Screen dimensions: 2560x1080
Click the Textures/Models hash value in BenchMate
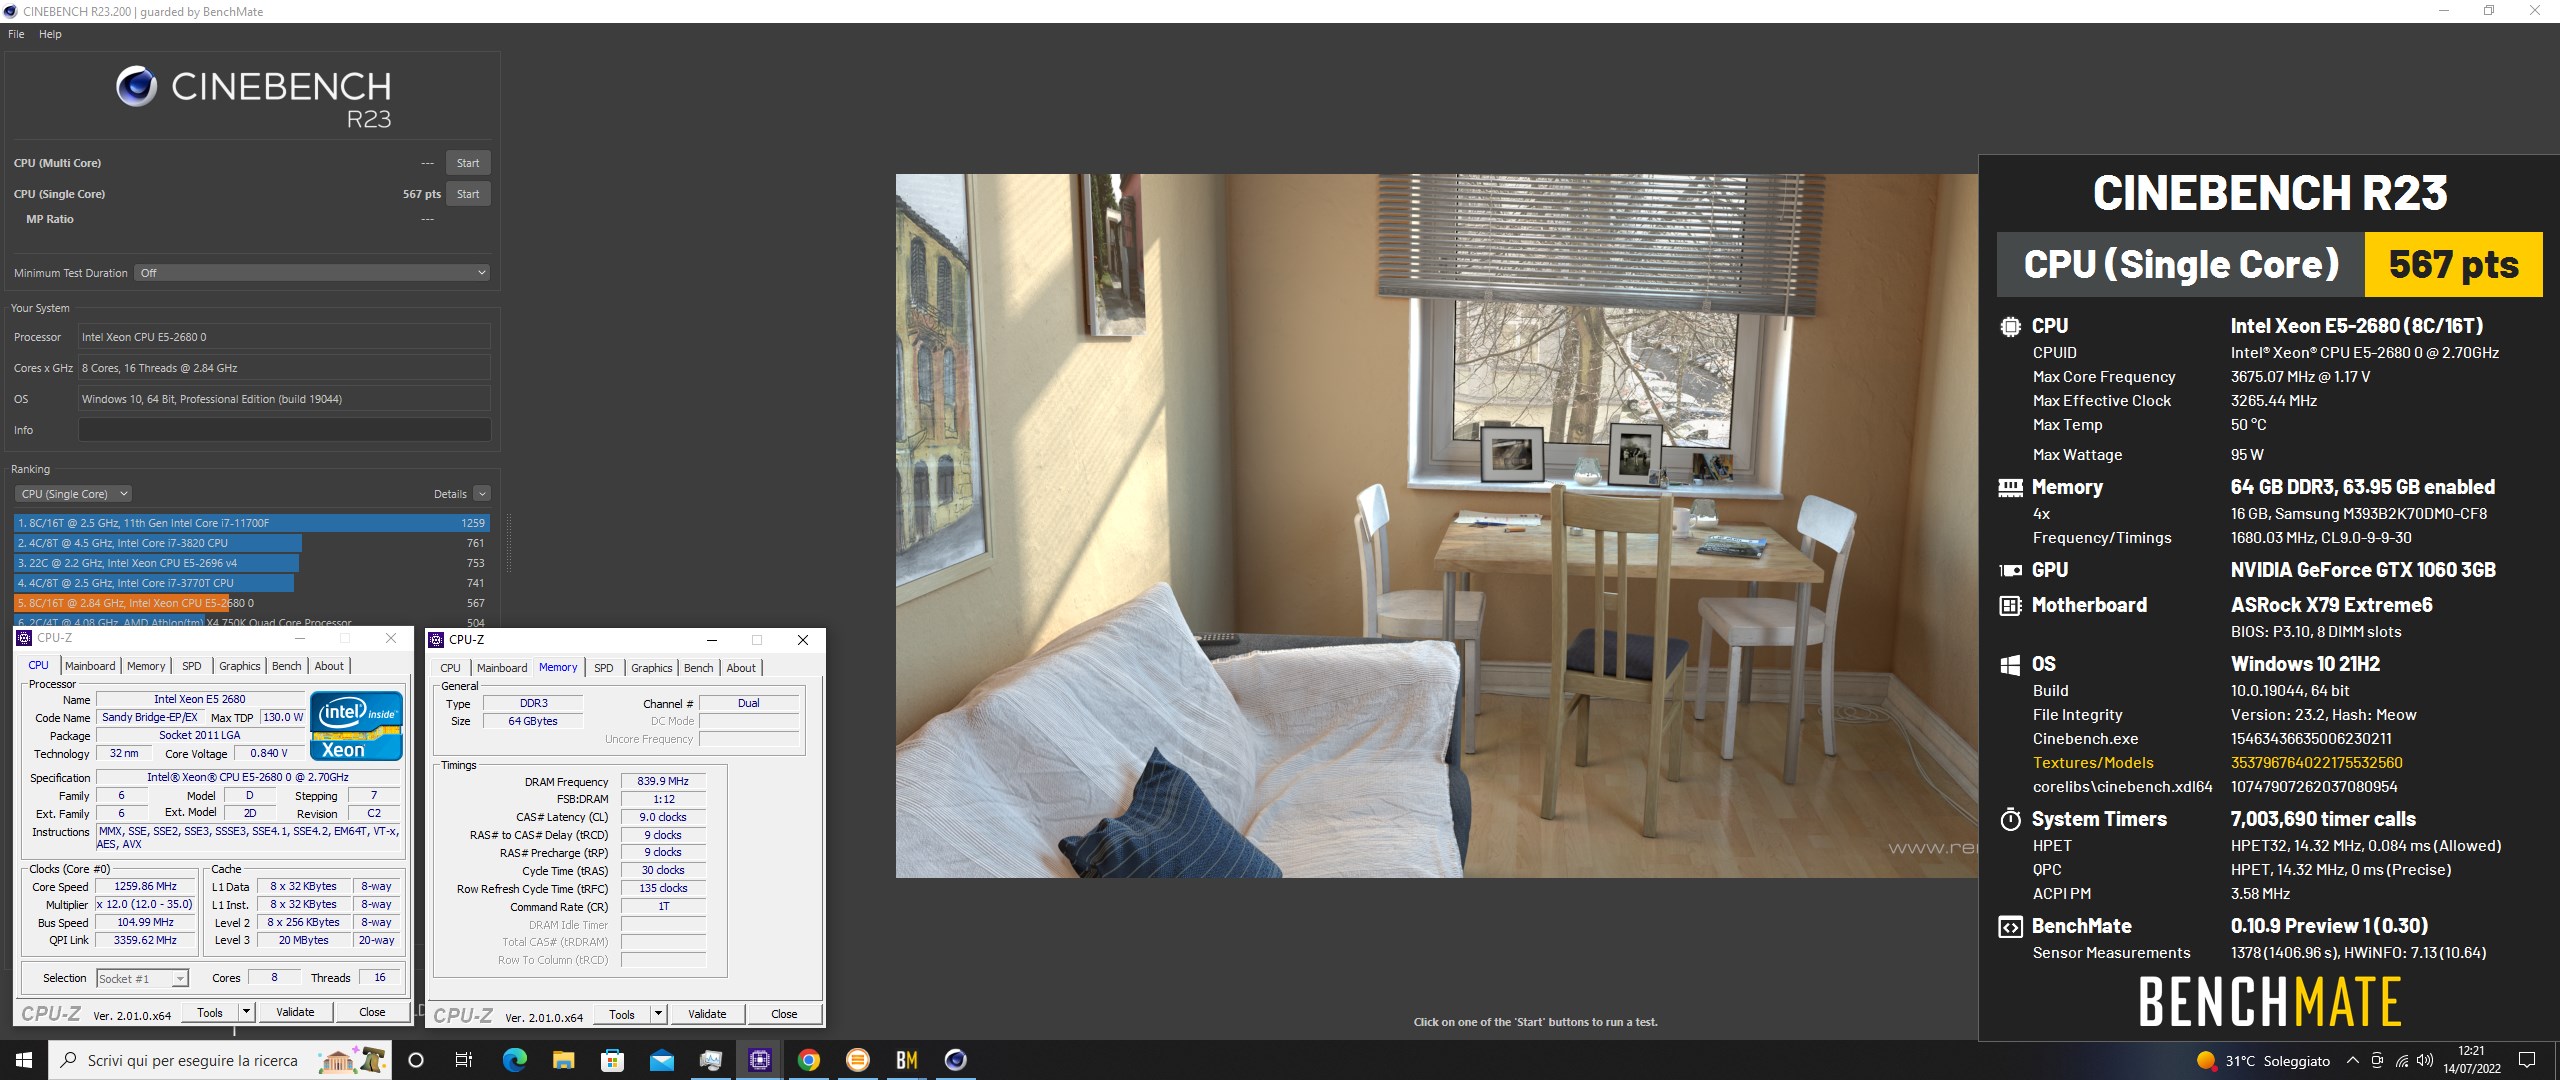[x=2316, y=763]
